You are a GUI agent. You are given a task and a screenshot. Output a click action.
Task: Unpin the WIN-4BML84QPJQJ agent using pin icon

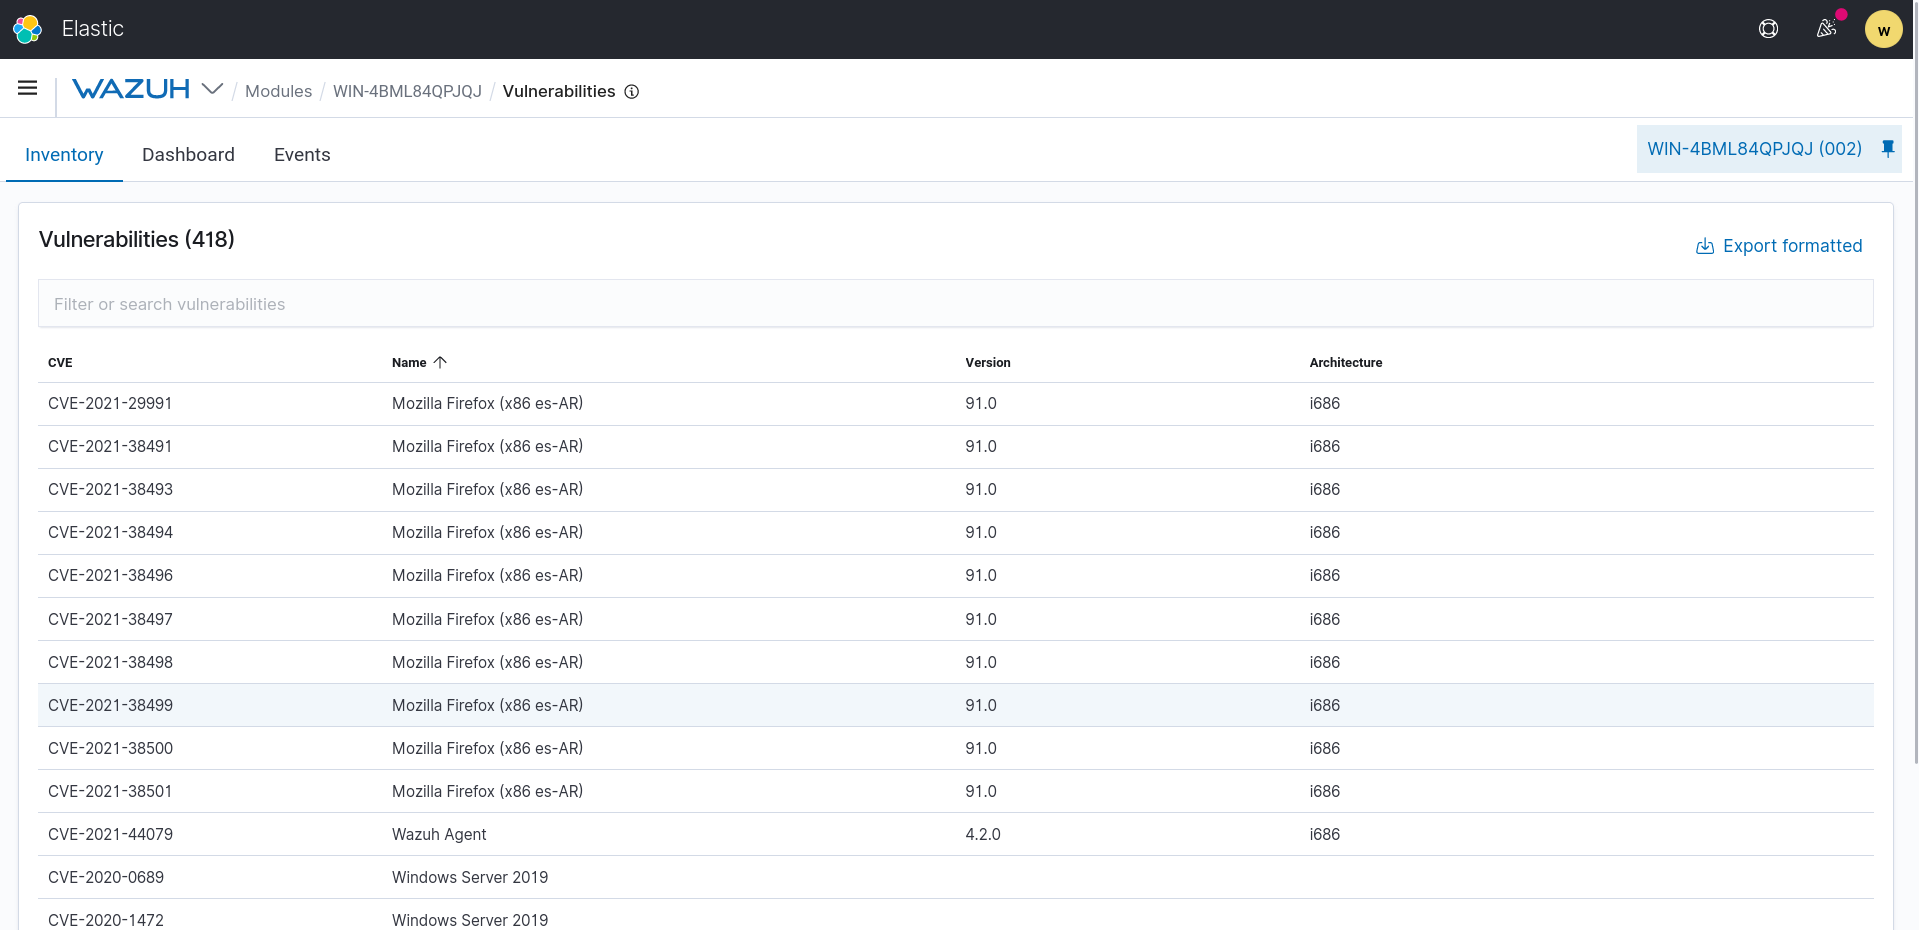click(x=1888, y=148)
